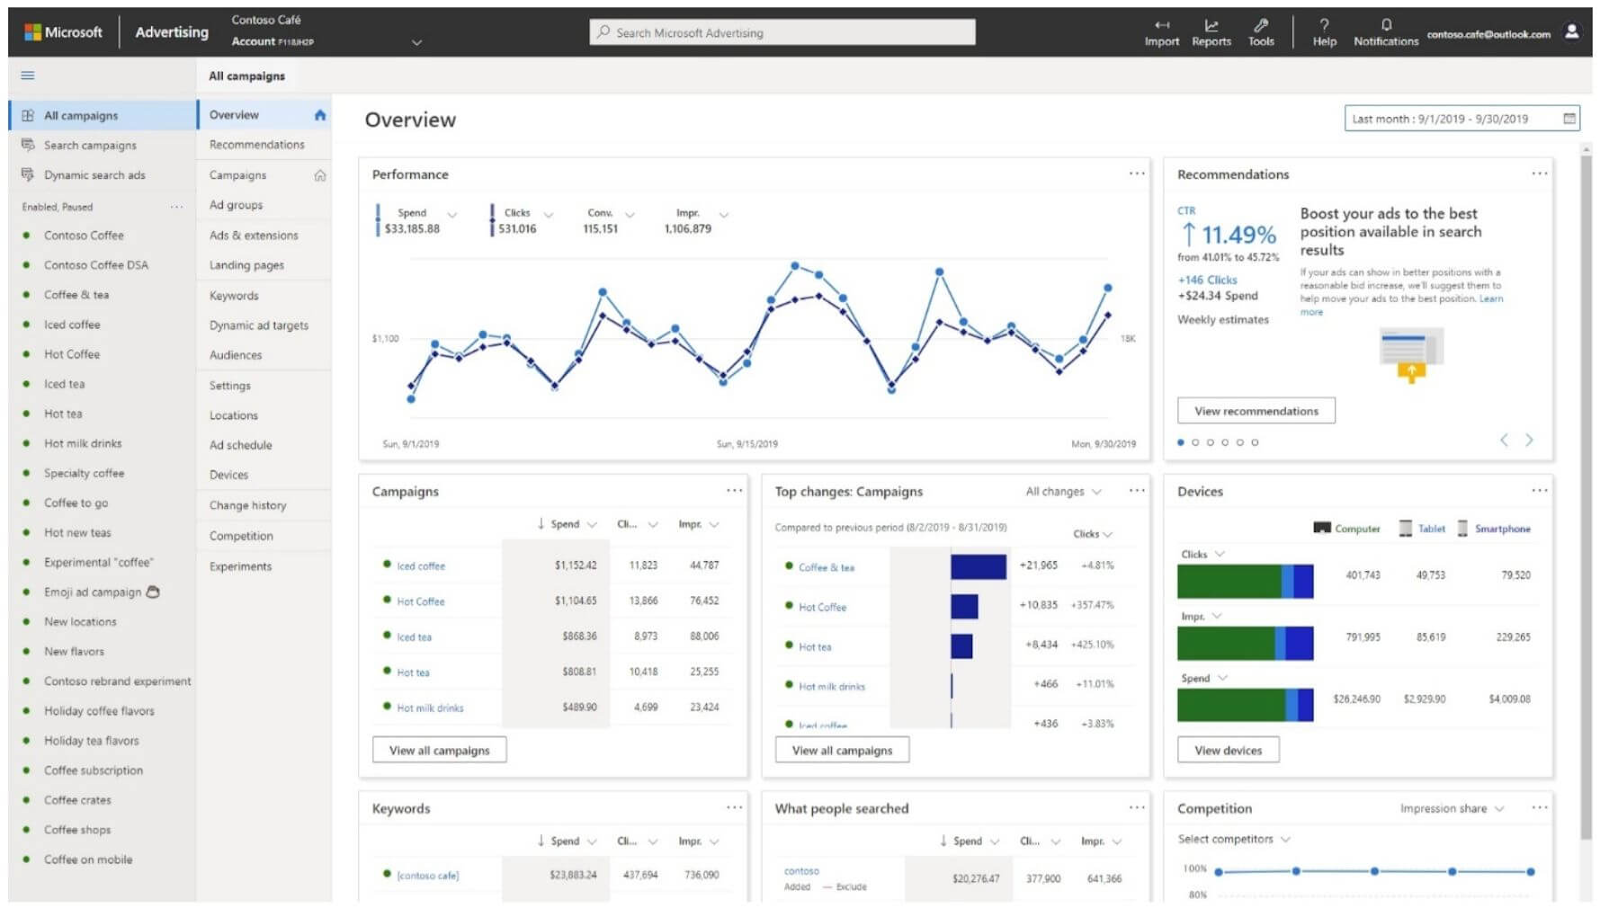Open Competition card more options ellipsis
The image size is (1600, 908).
(x=1539, y=807)
